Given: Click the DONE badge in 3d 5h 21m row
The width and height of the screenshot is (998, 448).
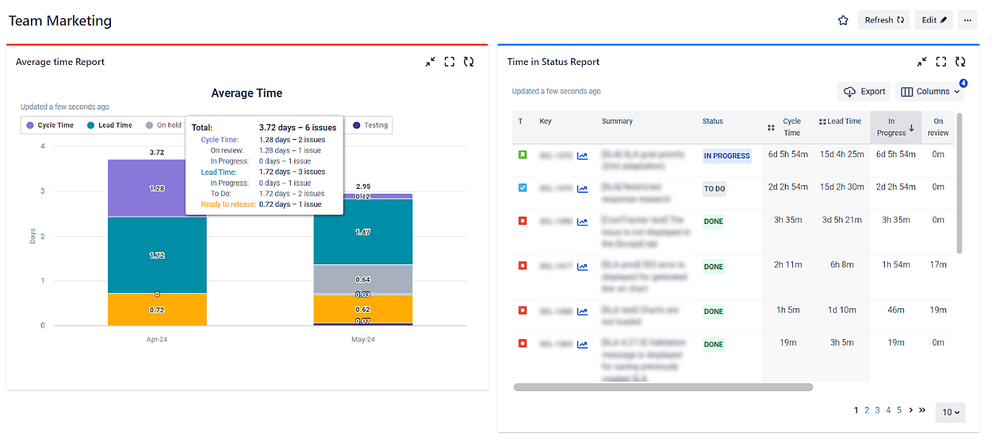Looking at the screenshot, I should click(x=713, y=221).
